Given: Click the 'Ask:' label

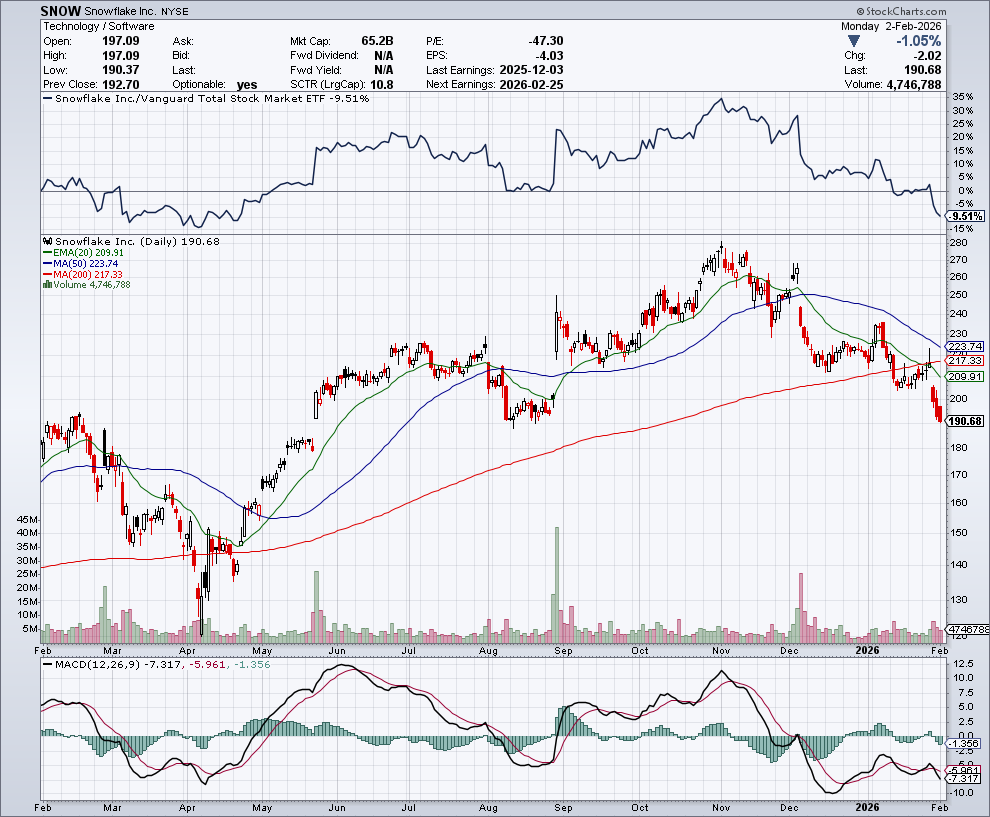Looking at the screenshot, I should [182, 42].
